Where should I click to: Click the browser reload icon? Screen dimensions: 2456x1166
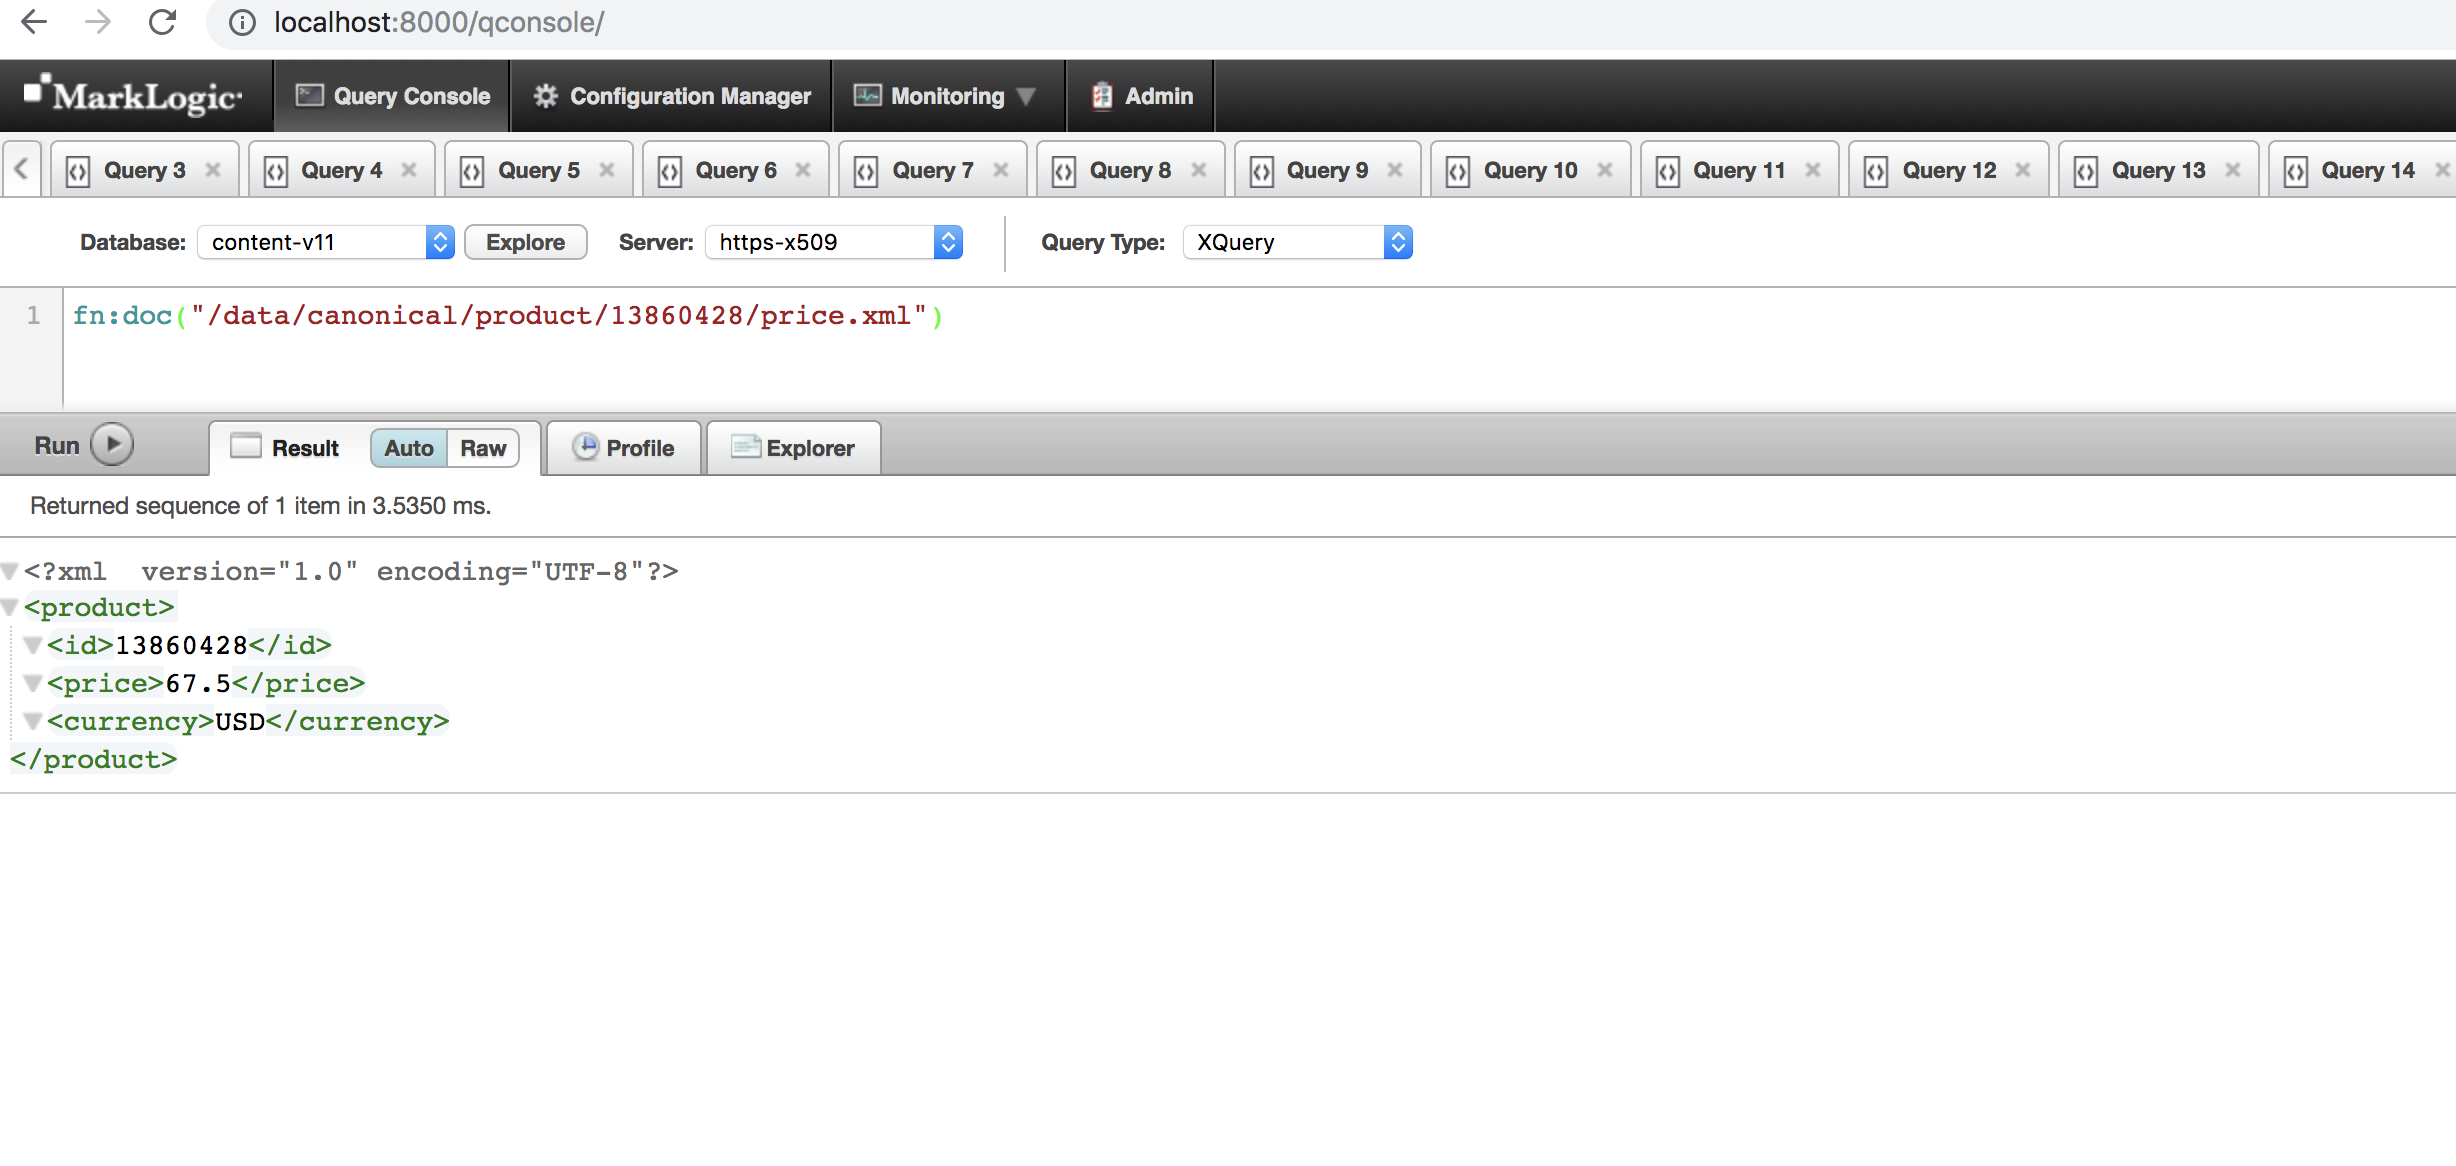pos(162,22)
